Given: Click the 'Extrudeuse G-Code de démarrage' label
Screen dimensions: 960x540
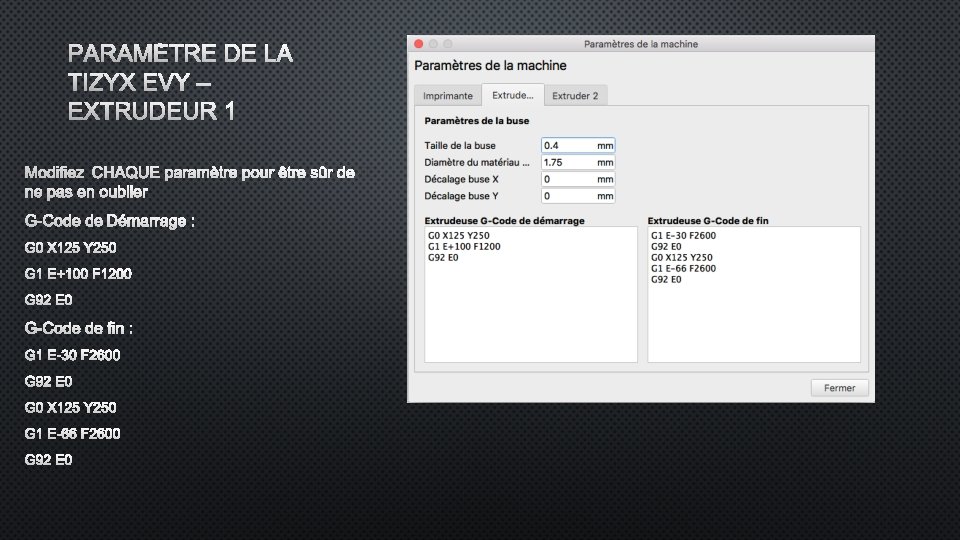Looking at the screenshot, I should coord(504,220).
